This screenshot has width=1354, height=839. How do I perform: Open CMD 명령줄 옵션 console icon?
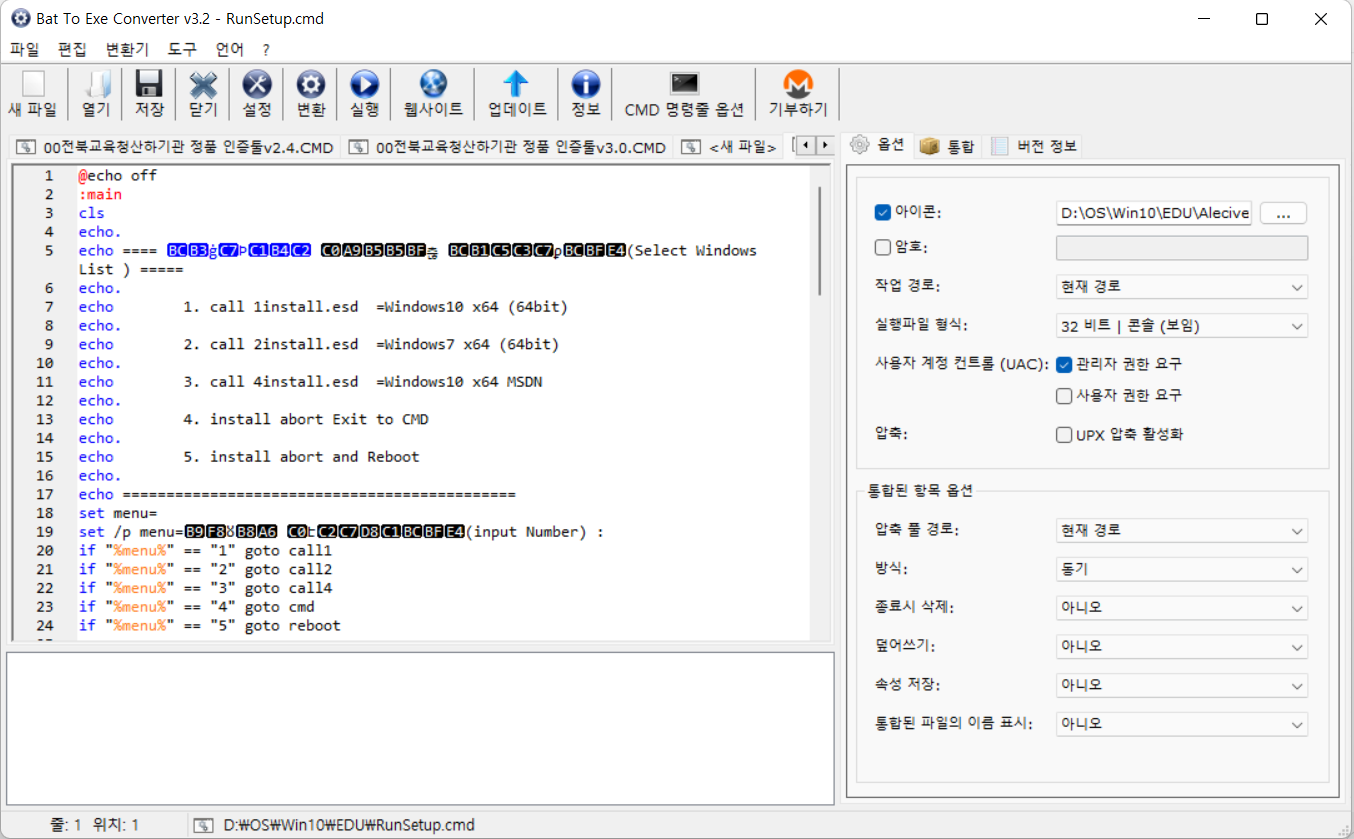(685, 85)
